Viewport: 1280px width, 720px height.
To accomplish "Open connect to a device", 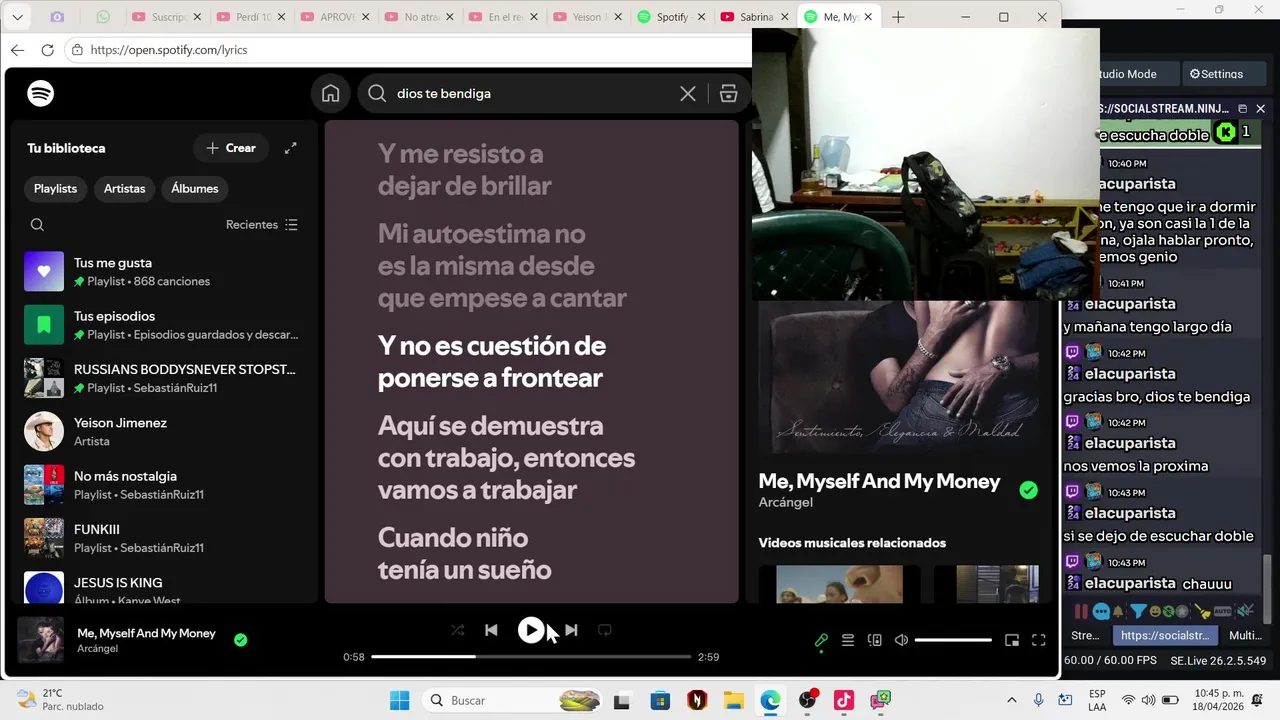I will [875, 640].
